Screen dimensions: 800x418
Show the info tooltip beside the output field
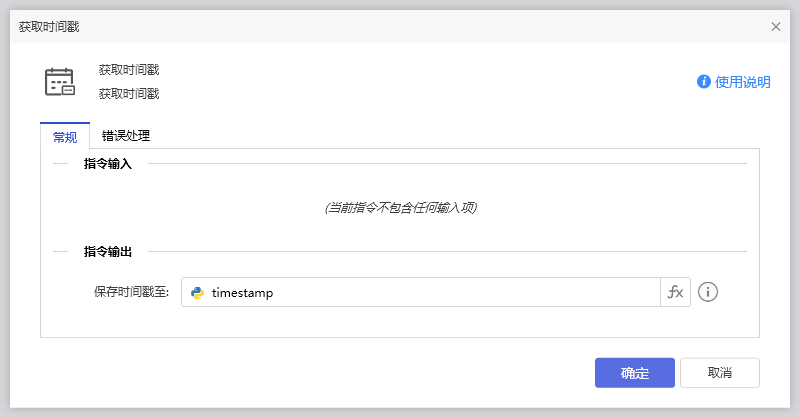(x=709, y=293)
